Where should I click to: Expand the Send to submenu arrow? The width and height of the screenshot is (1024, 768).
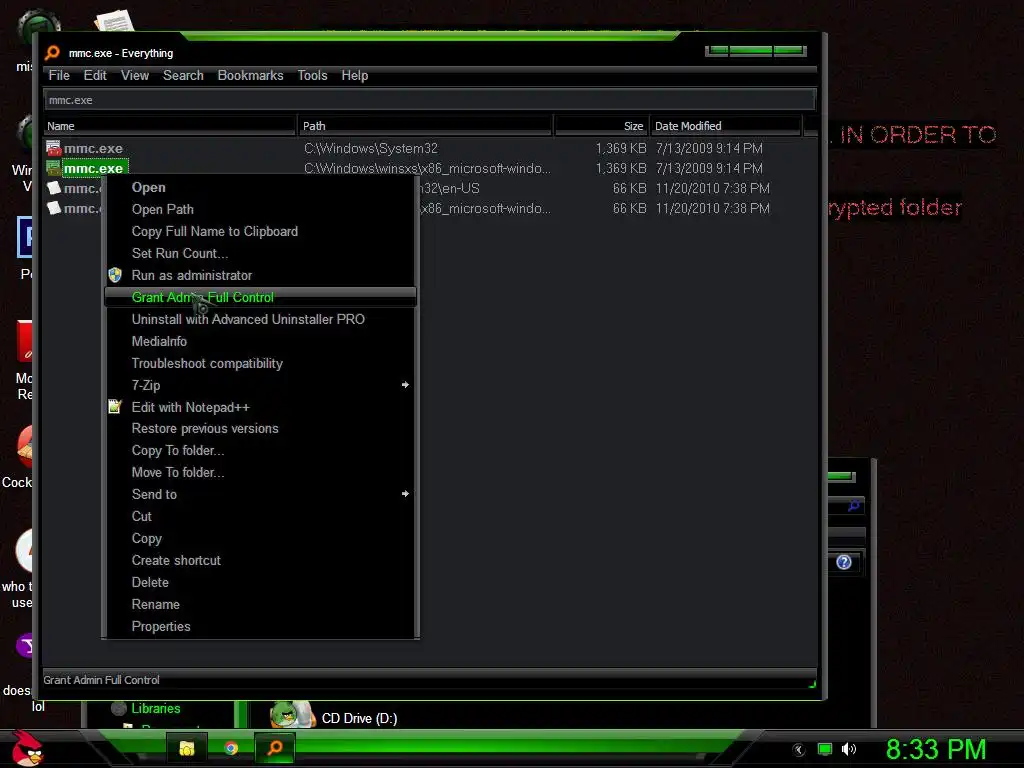click(405, 494)
